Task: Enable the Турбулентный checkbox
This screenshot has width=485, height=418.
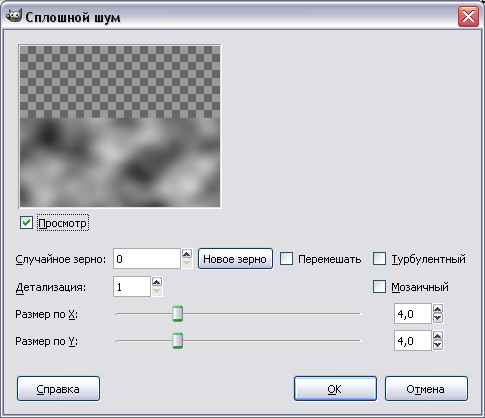Action: tap(379, 259)
